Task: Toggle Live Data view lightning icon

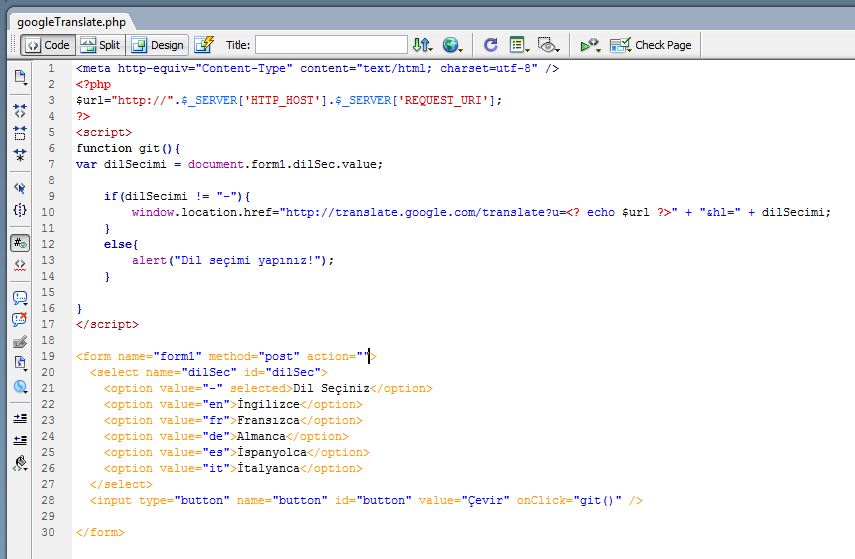Action: click(x=204, y=45)
